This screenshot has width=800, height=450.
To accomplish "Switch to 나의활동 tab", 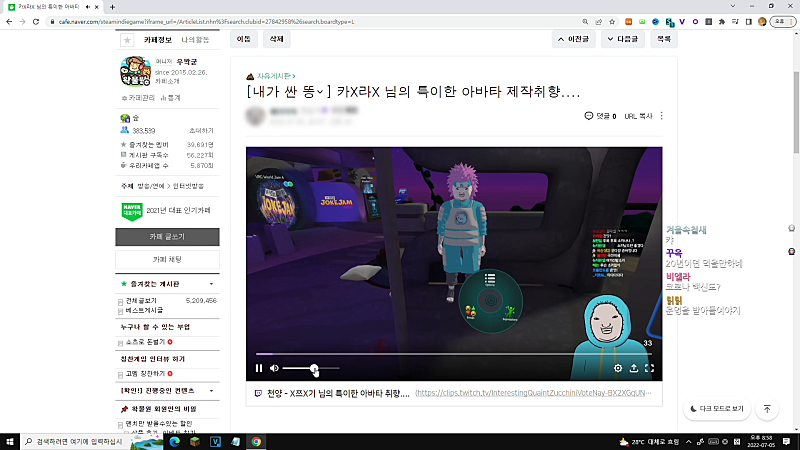I will tap(195, 40).
